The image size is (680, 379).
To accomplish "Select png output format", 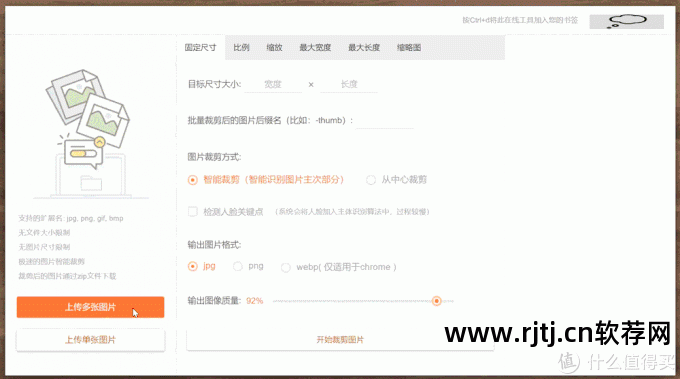I will [238, 266].
